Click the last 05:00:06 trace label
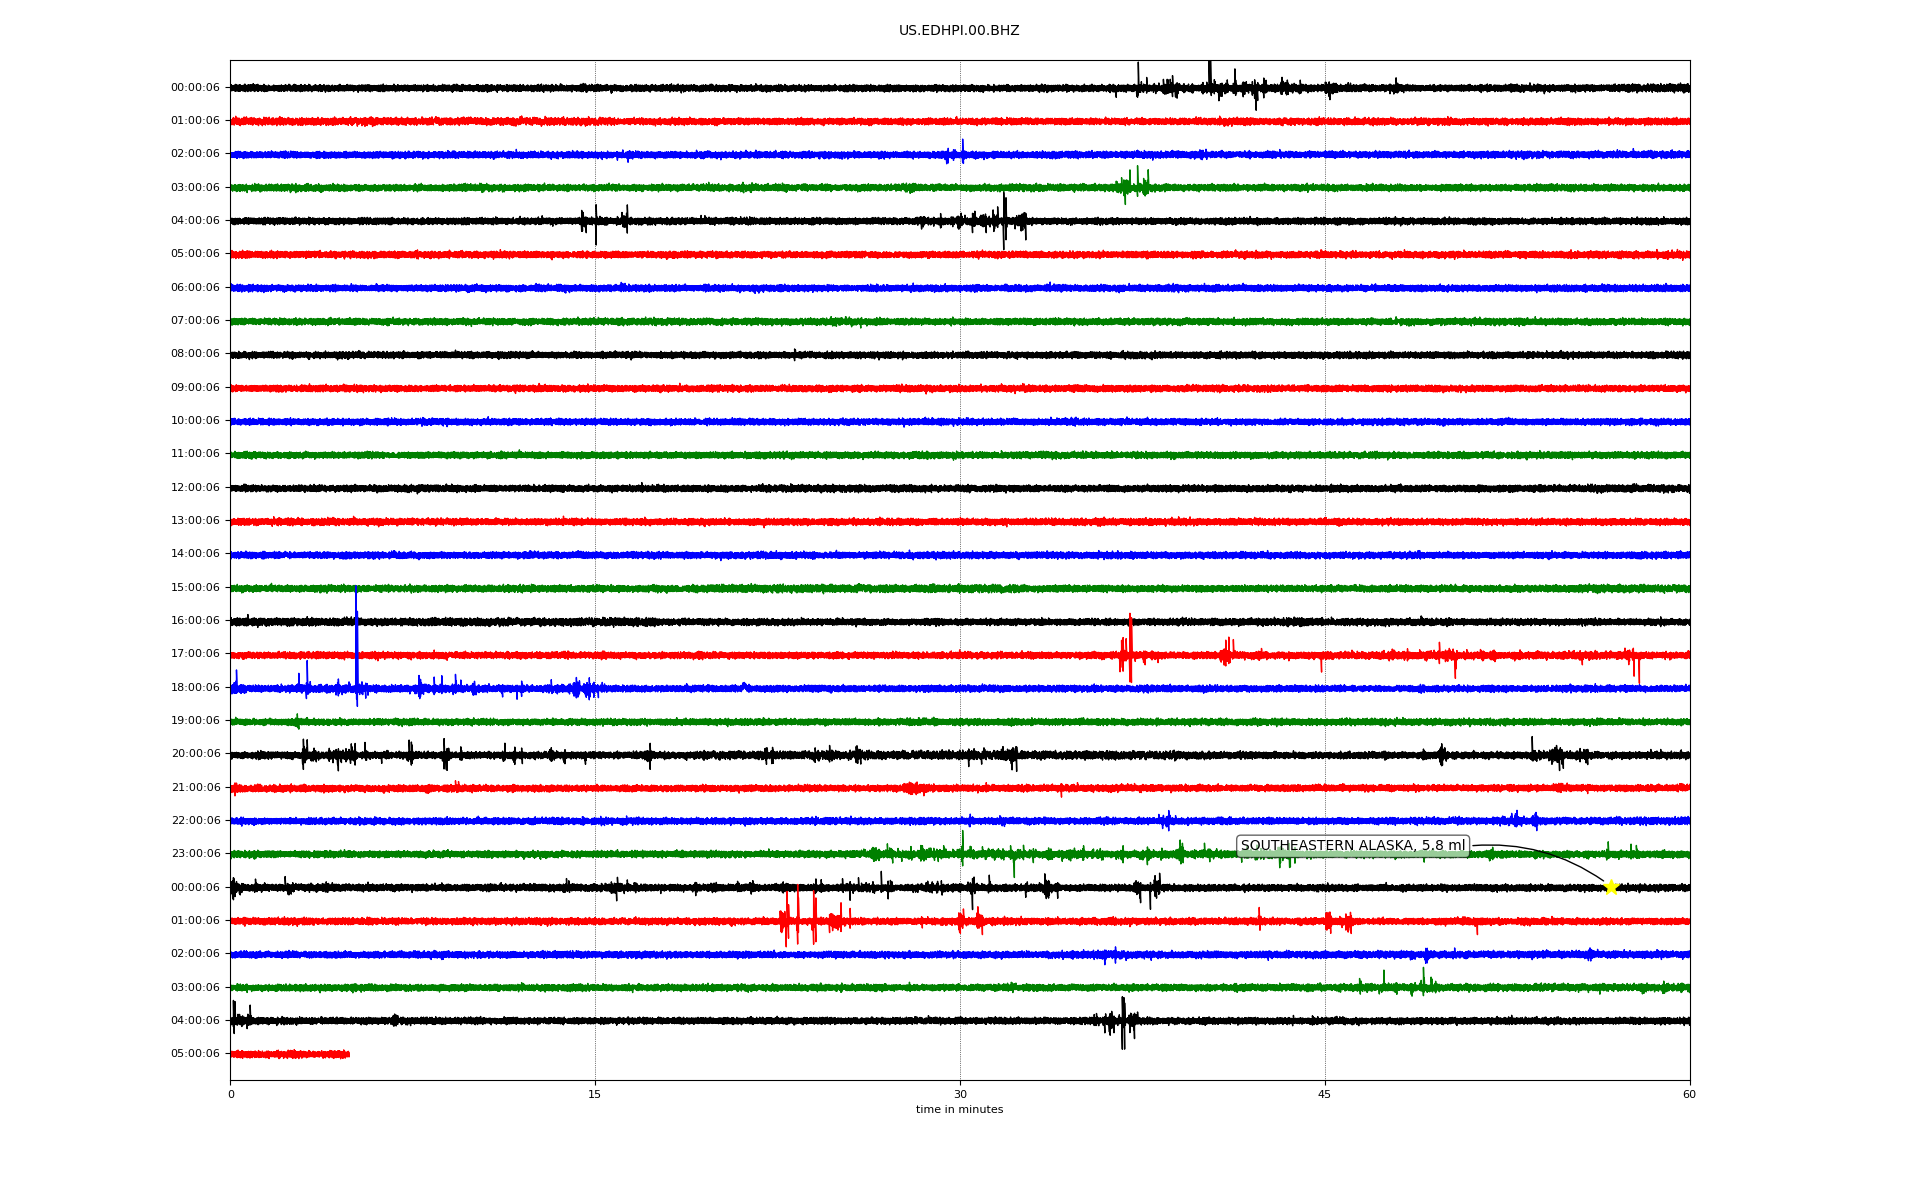 (195, 1054)
